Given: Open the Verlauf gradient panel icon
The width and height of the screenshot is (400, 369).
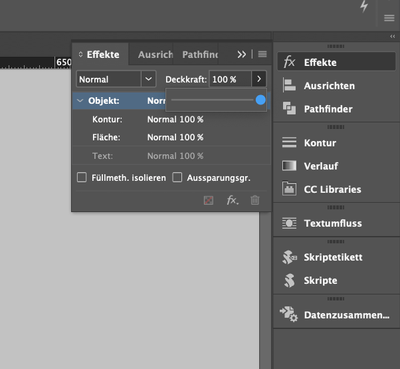Looking at the screenshot, I should tap(289, 166).
